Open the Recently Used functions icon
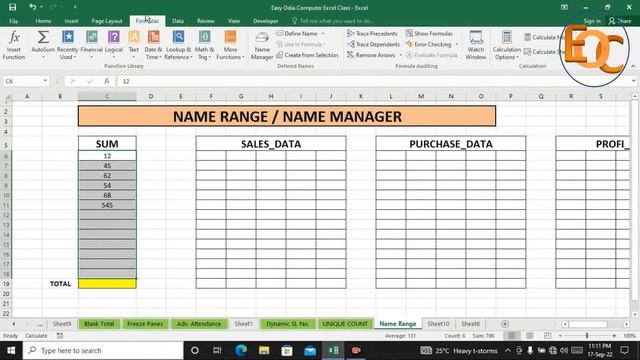Viewport: 640px width, 360px height. coord(67,37)
